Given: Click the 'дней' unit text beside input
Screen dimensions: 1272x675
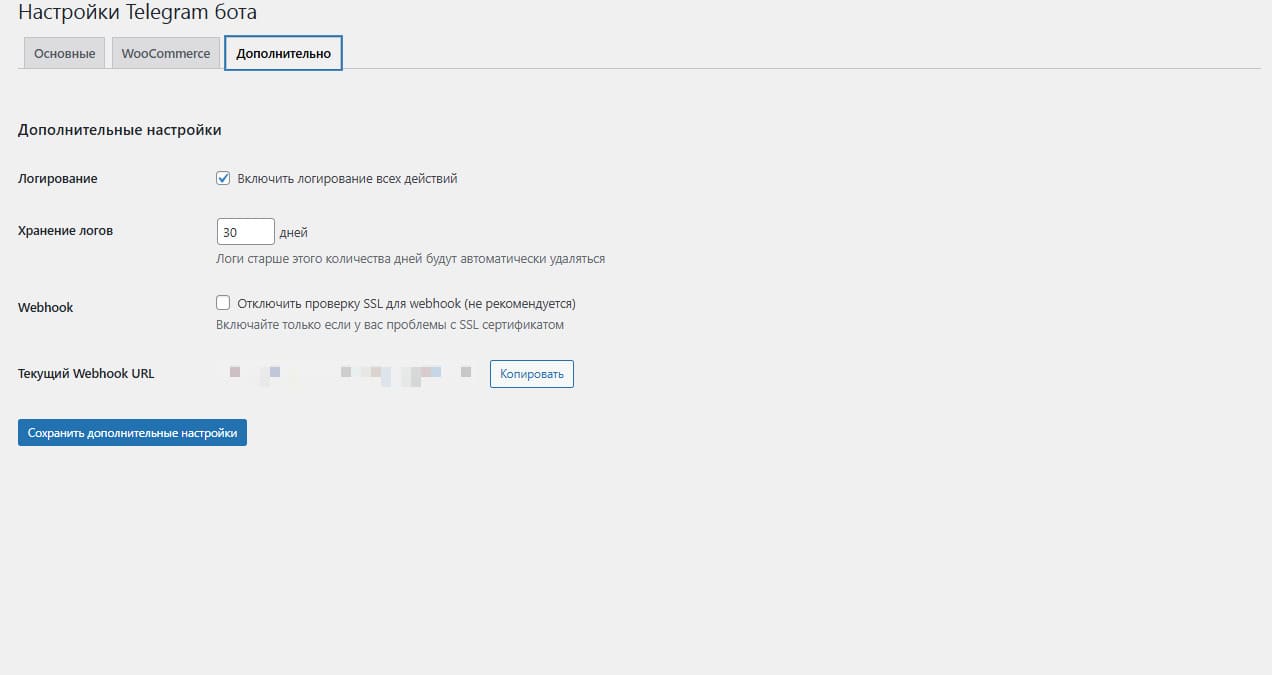Looking at the screenshot, I should 294,233.
